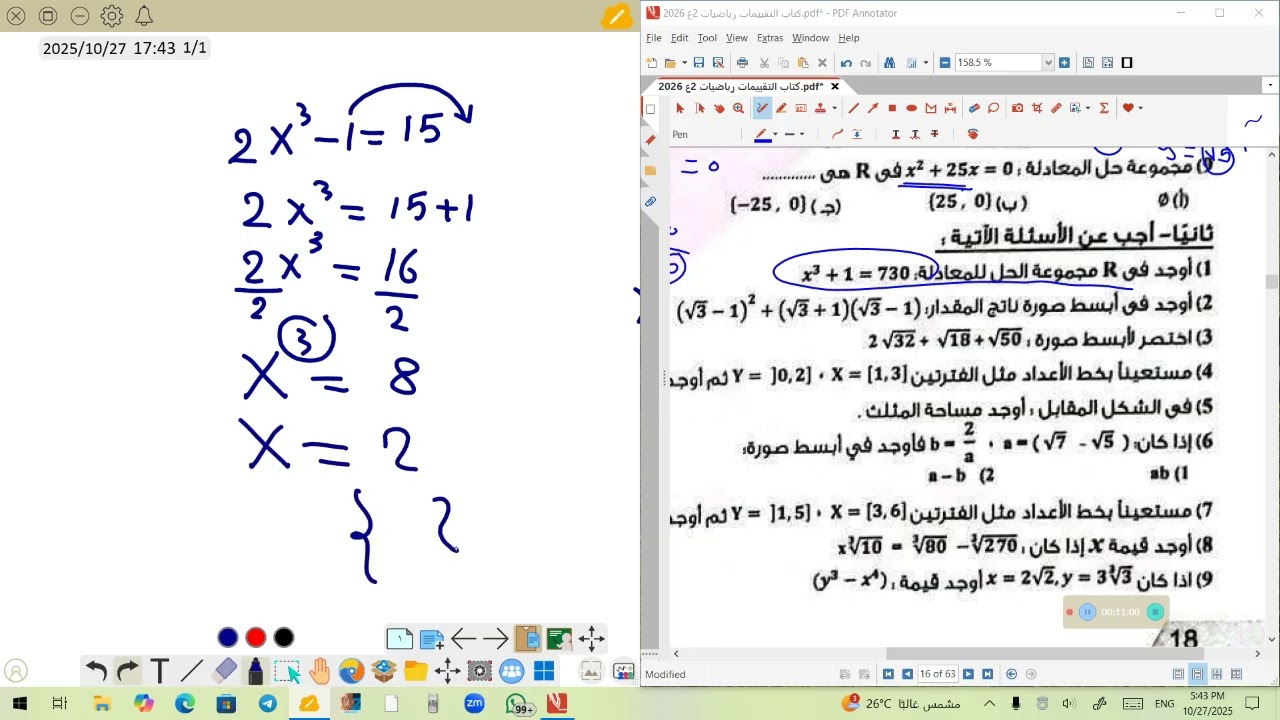Open the Window menu

pos(810,38)
